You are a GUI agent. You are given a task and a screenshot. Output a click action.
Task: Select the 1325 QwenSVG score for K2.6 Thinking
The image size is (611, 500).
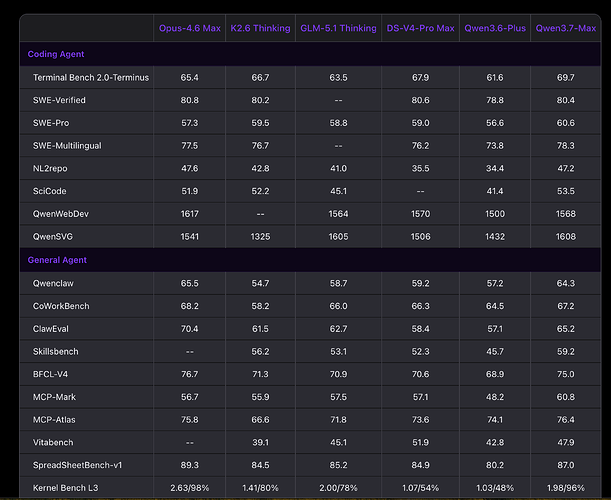pyautogui.click(x=260, y=237)
